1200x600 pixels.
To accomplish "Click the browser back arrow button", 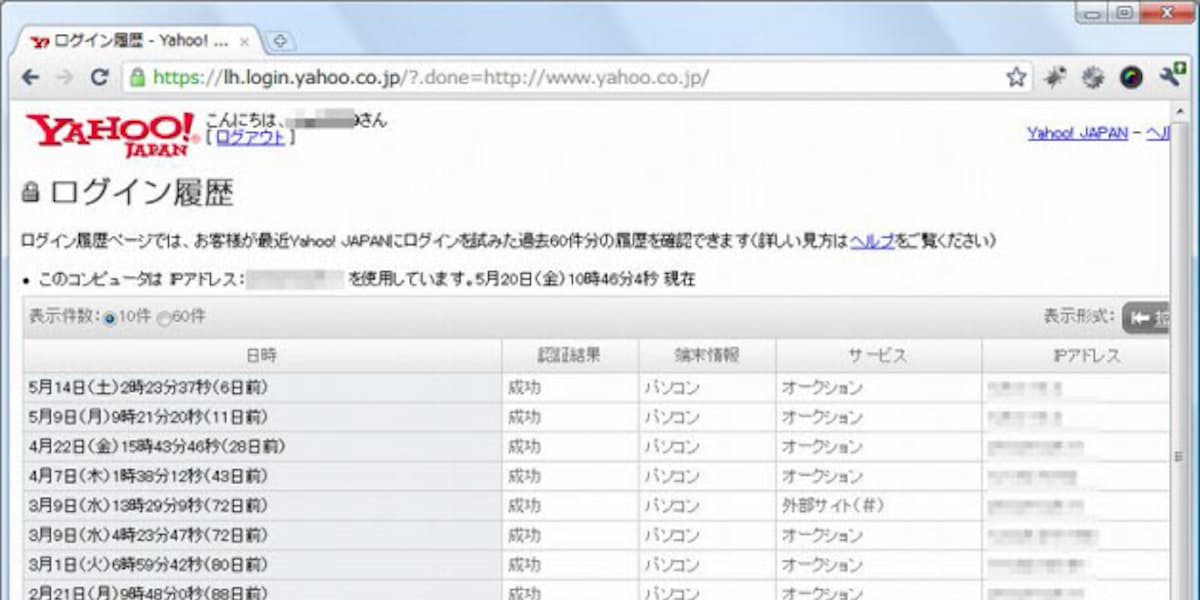I will pyautogui.click(x=31, y=78).
